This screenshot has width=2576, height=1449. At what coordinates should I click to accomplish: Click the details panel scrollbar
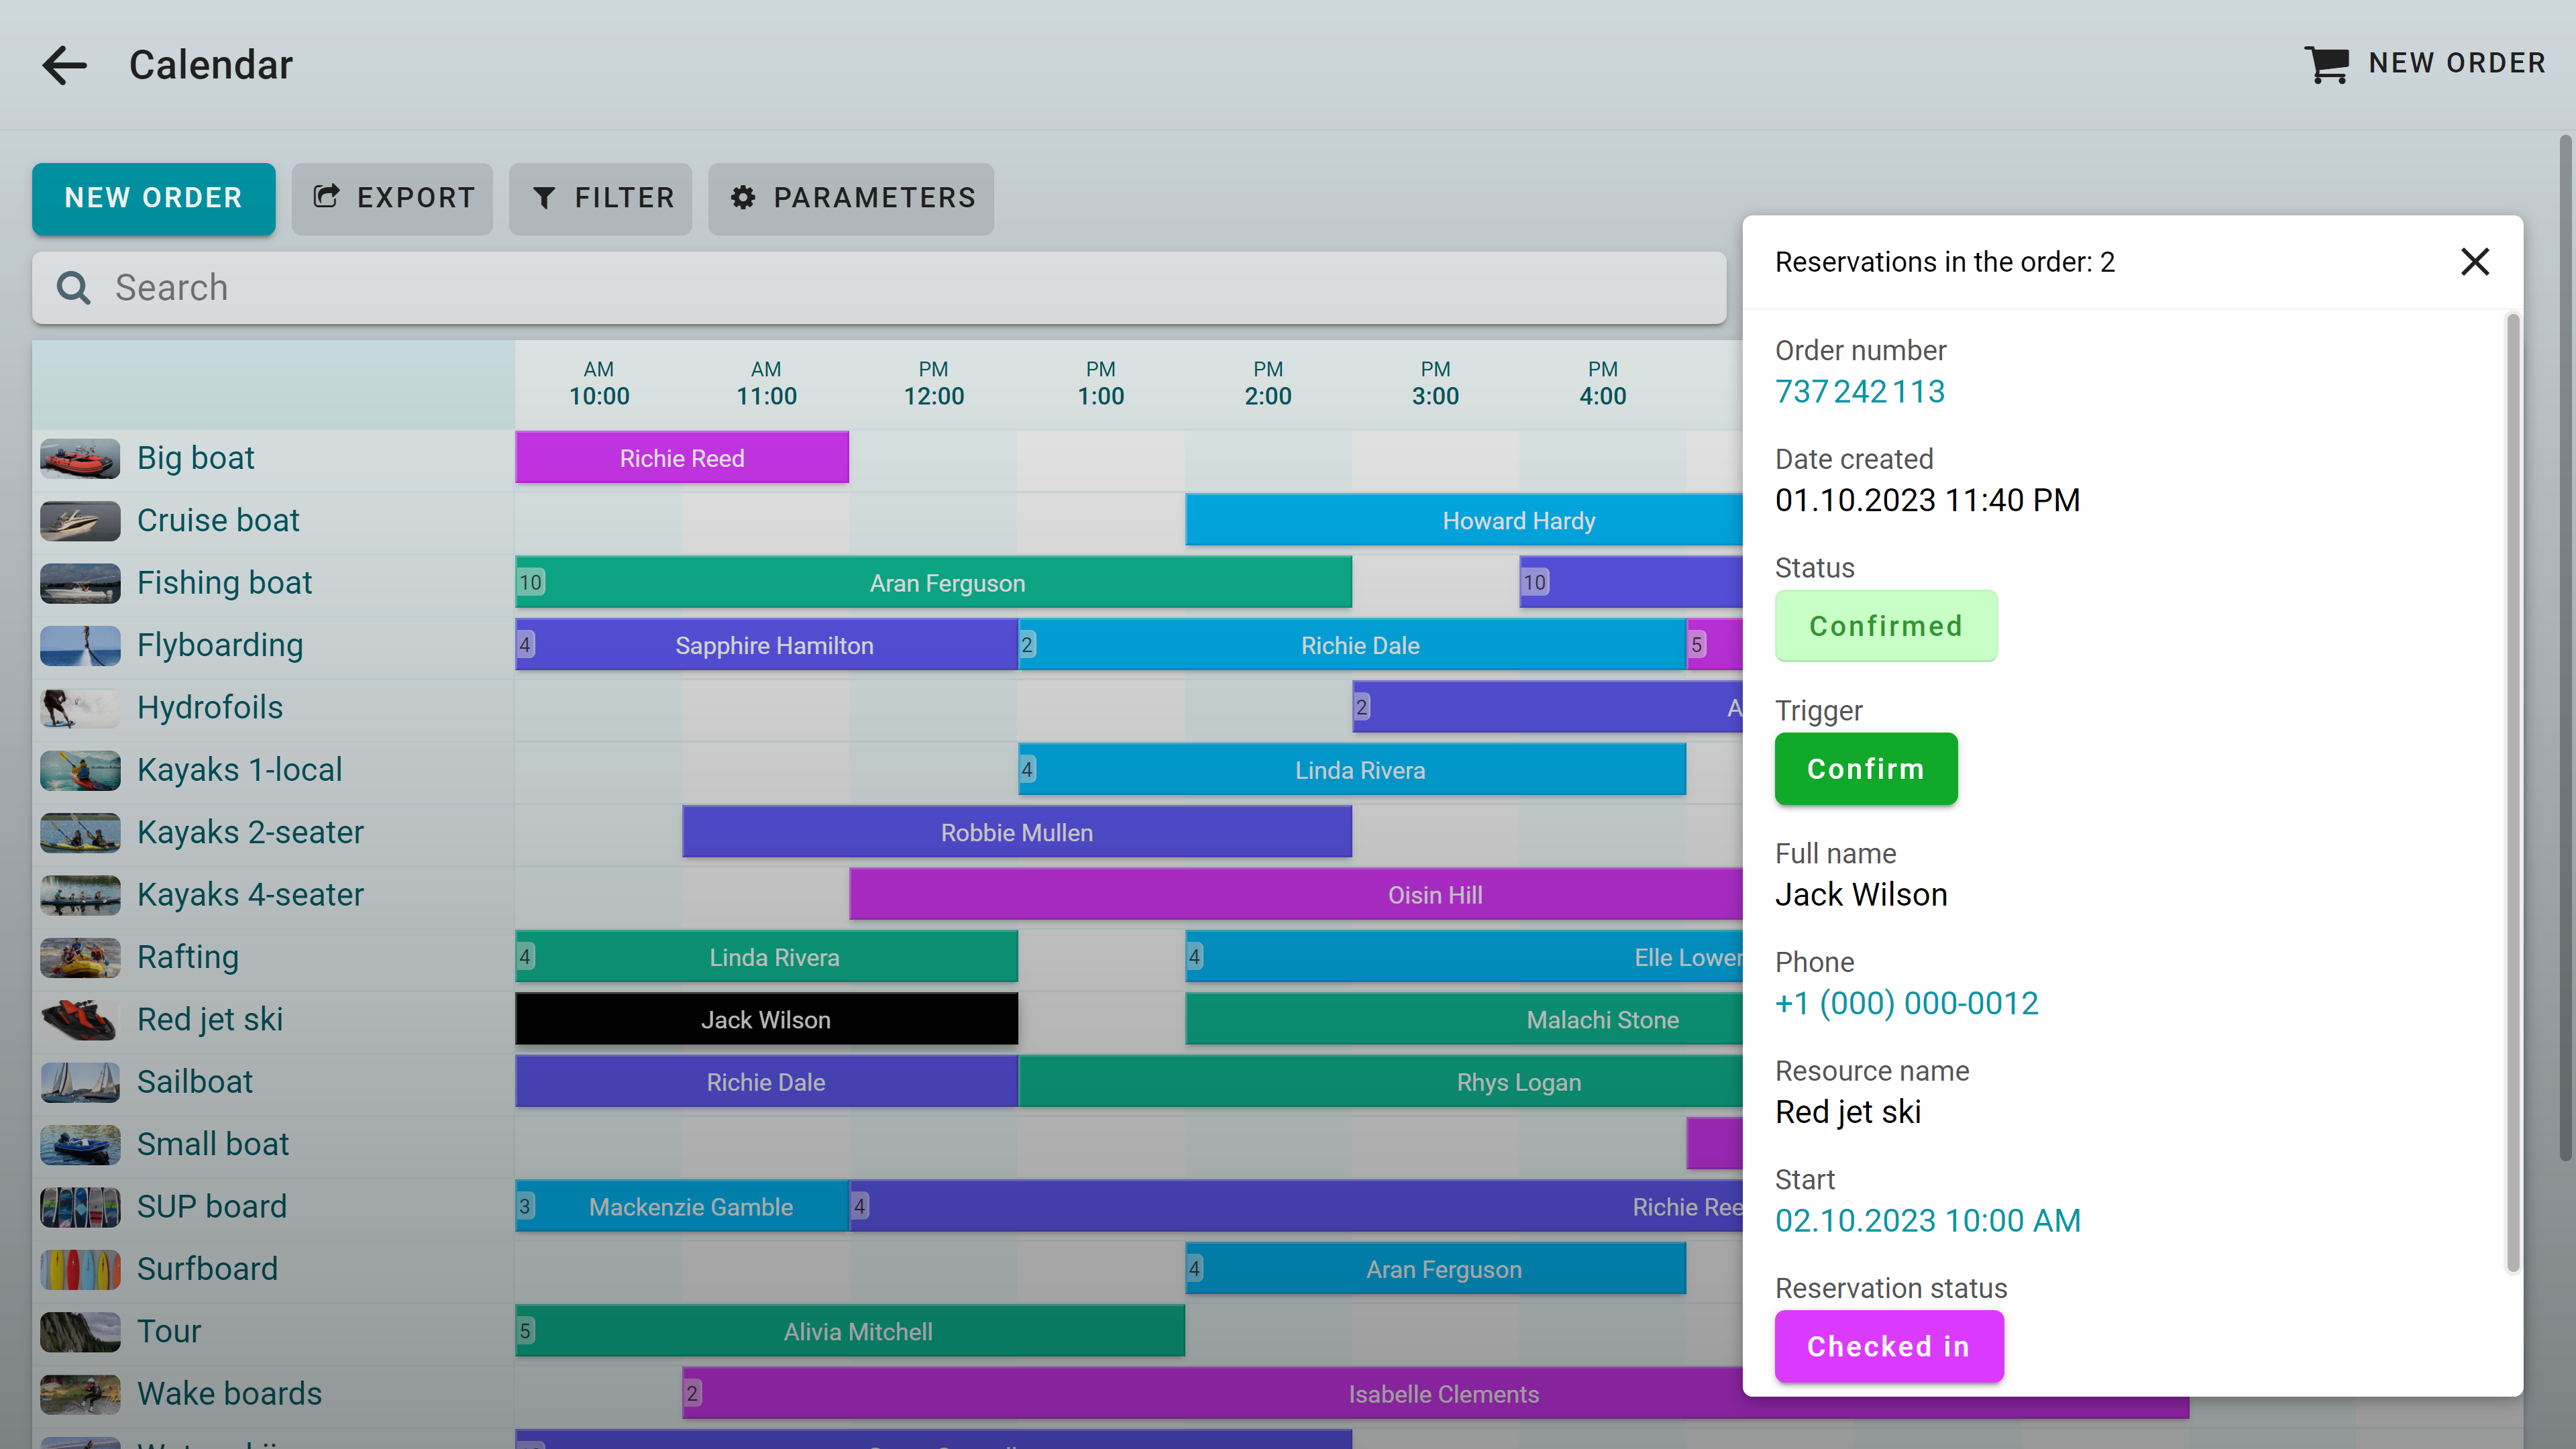click(2512, 790)
